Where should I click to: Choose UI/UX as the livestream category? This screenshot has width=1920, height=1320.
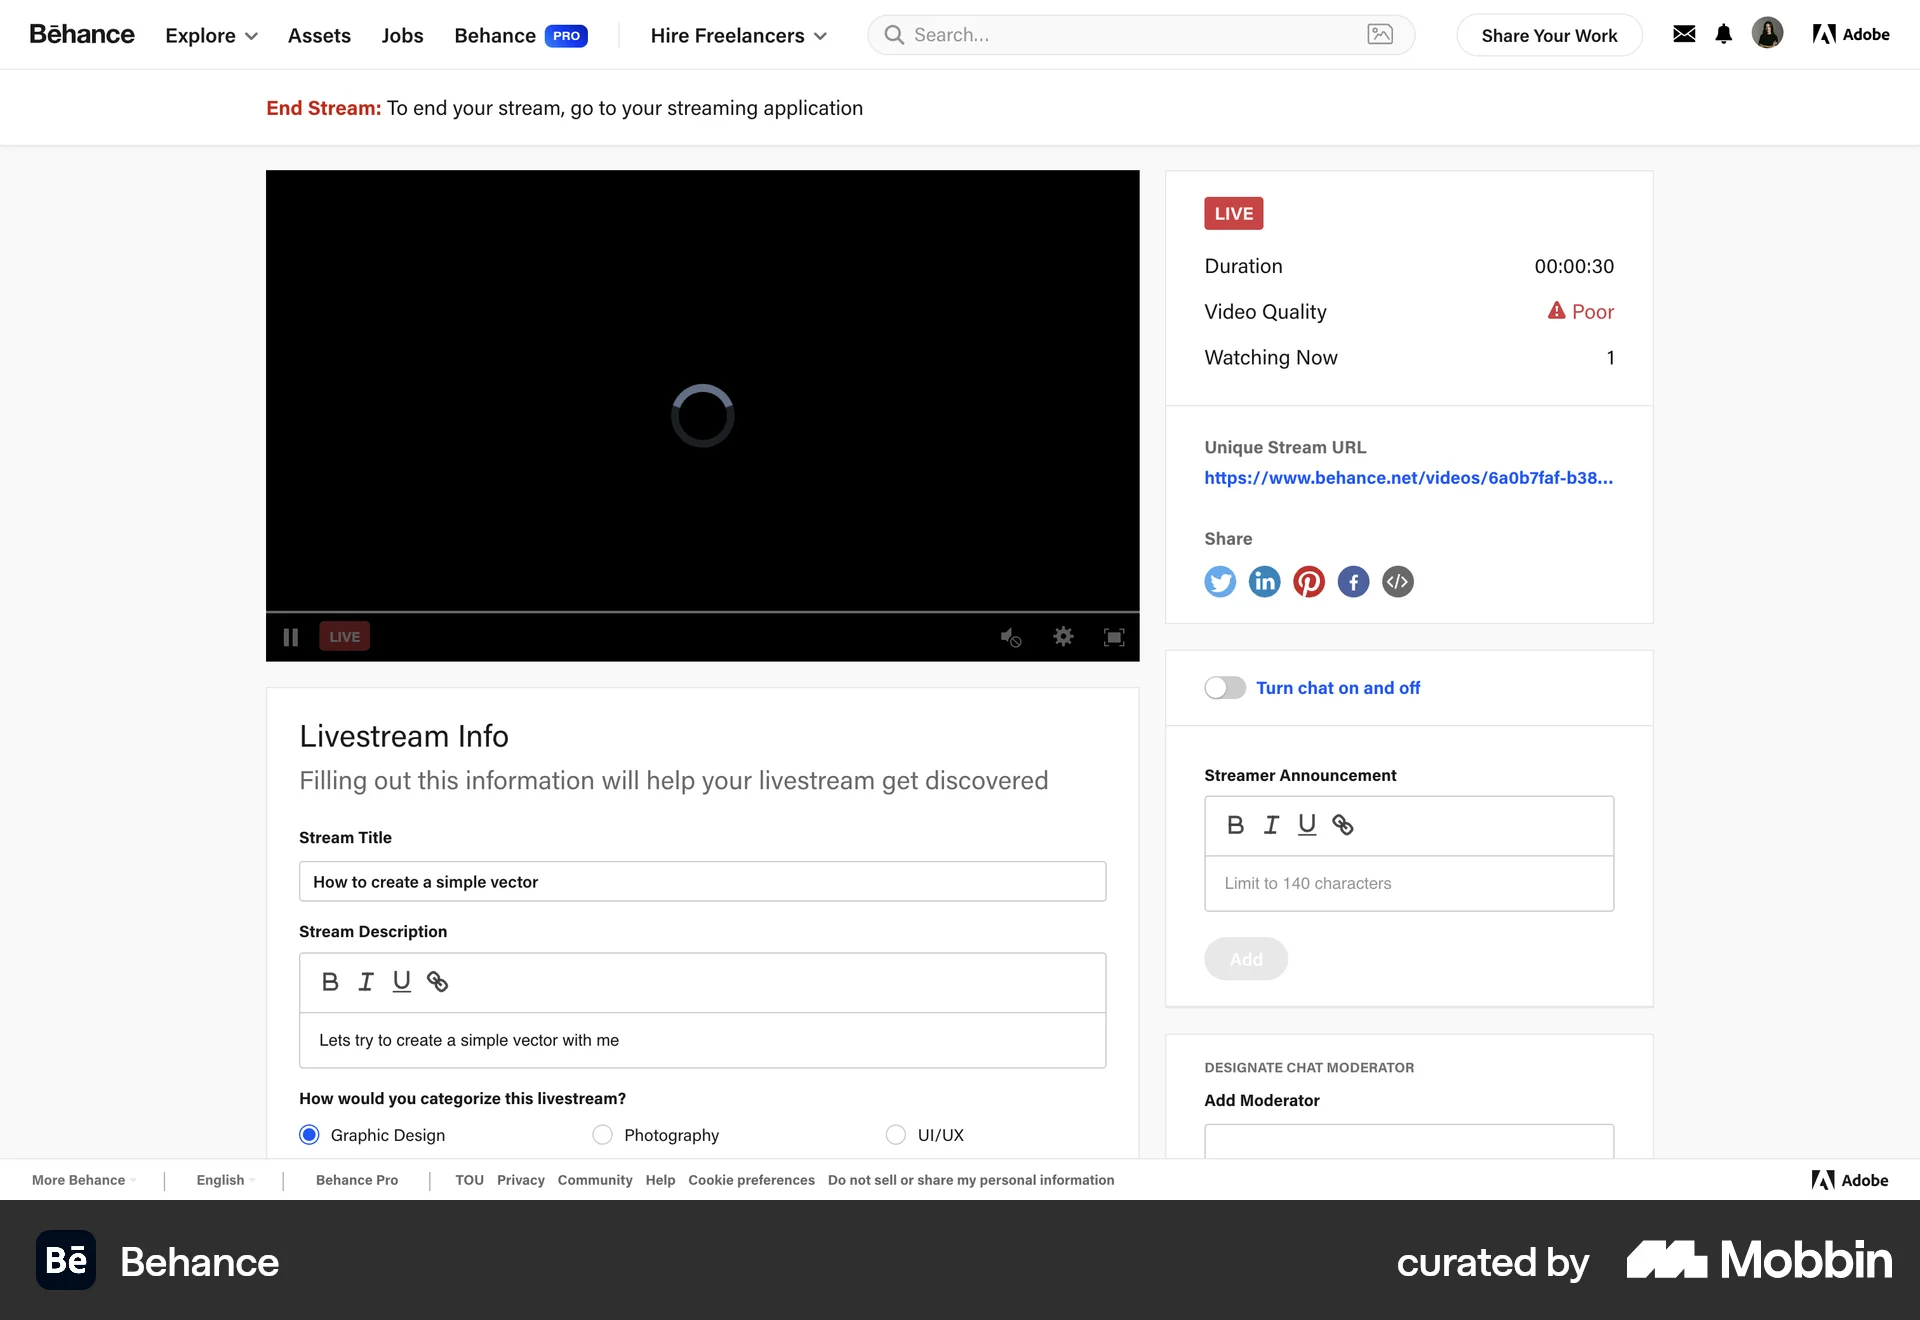point(895,1134)
